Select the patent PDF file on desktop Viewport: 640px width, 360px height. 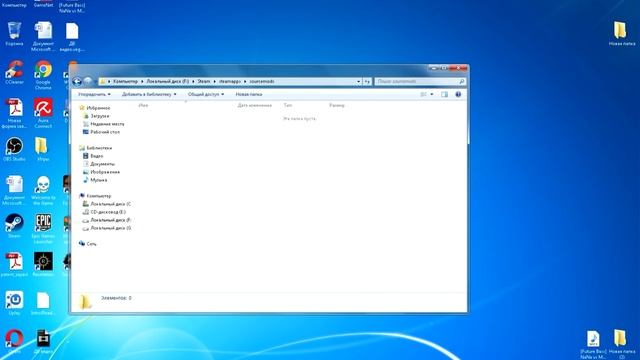14,264
